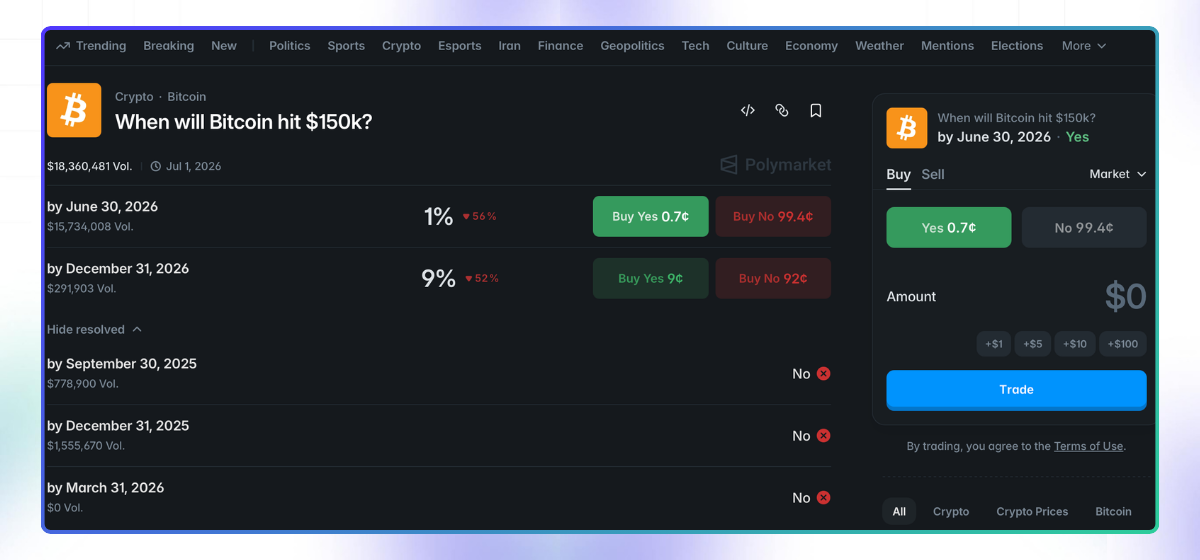Select the by September 30, 2025 resolved row
This screenshot has width=1200, height=560.
click(x=439, y=373)
